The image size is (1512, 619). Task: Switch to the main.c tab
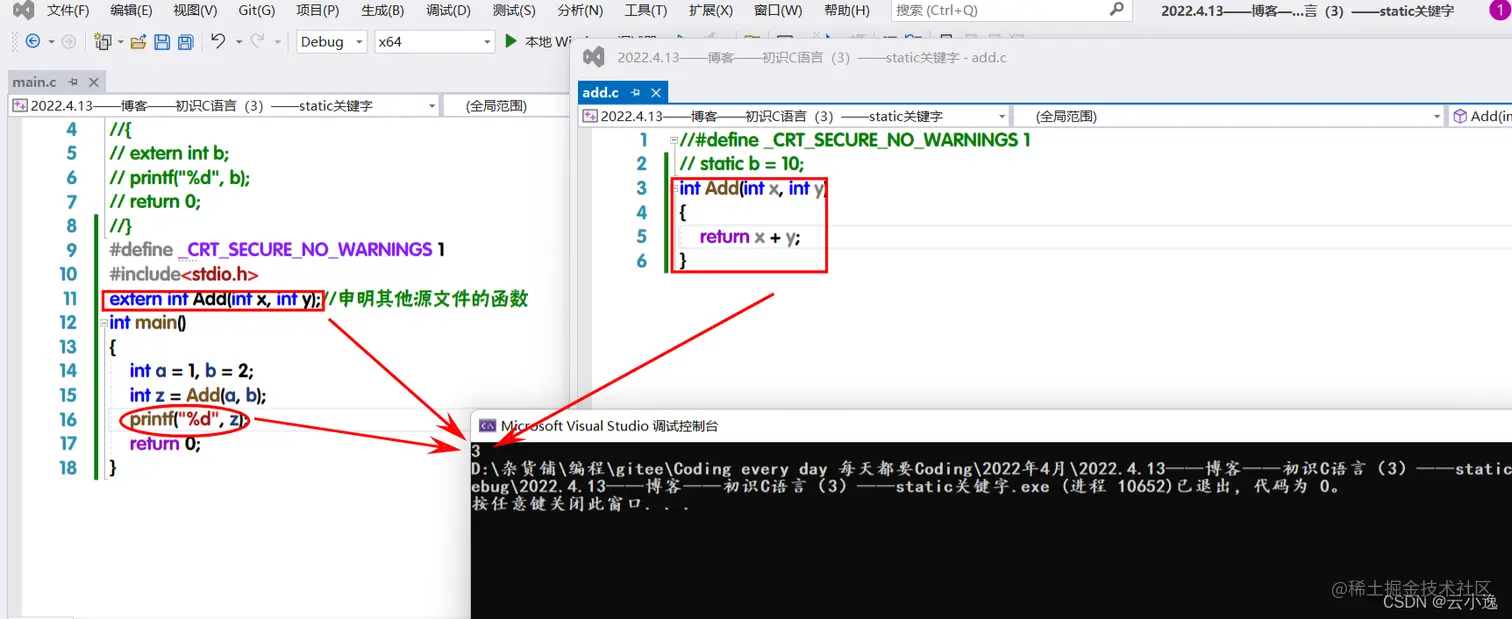click(x=35, y=82)
